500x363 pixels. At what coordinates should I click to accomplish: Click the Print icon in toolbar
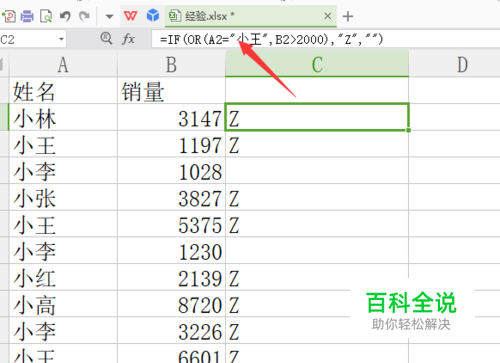(27, 16)
